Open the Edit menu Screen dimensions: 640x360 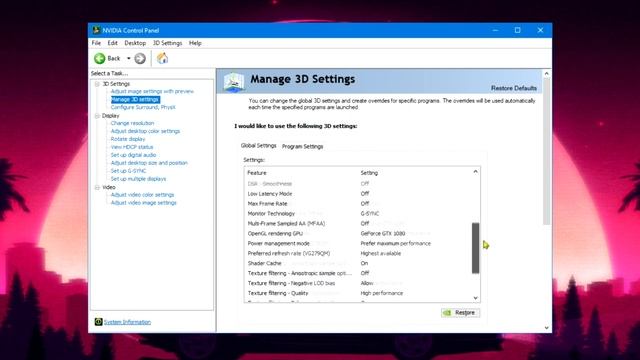113,43
